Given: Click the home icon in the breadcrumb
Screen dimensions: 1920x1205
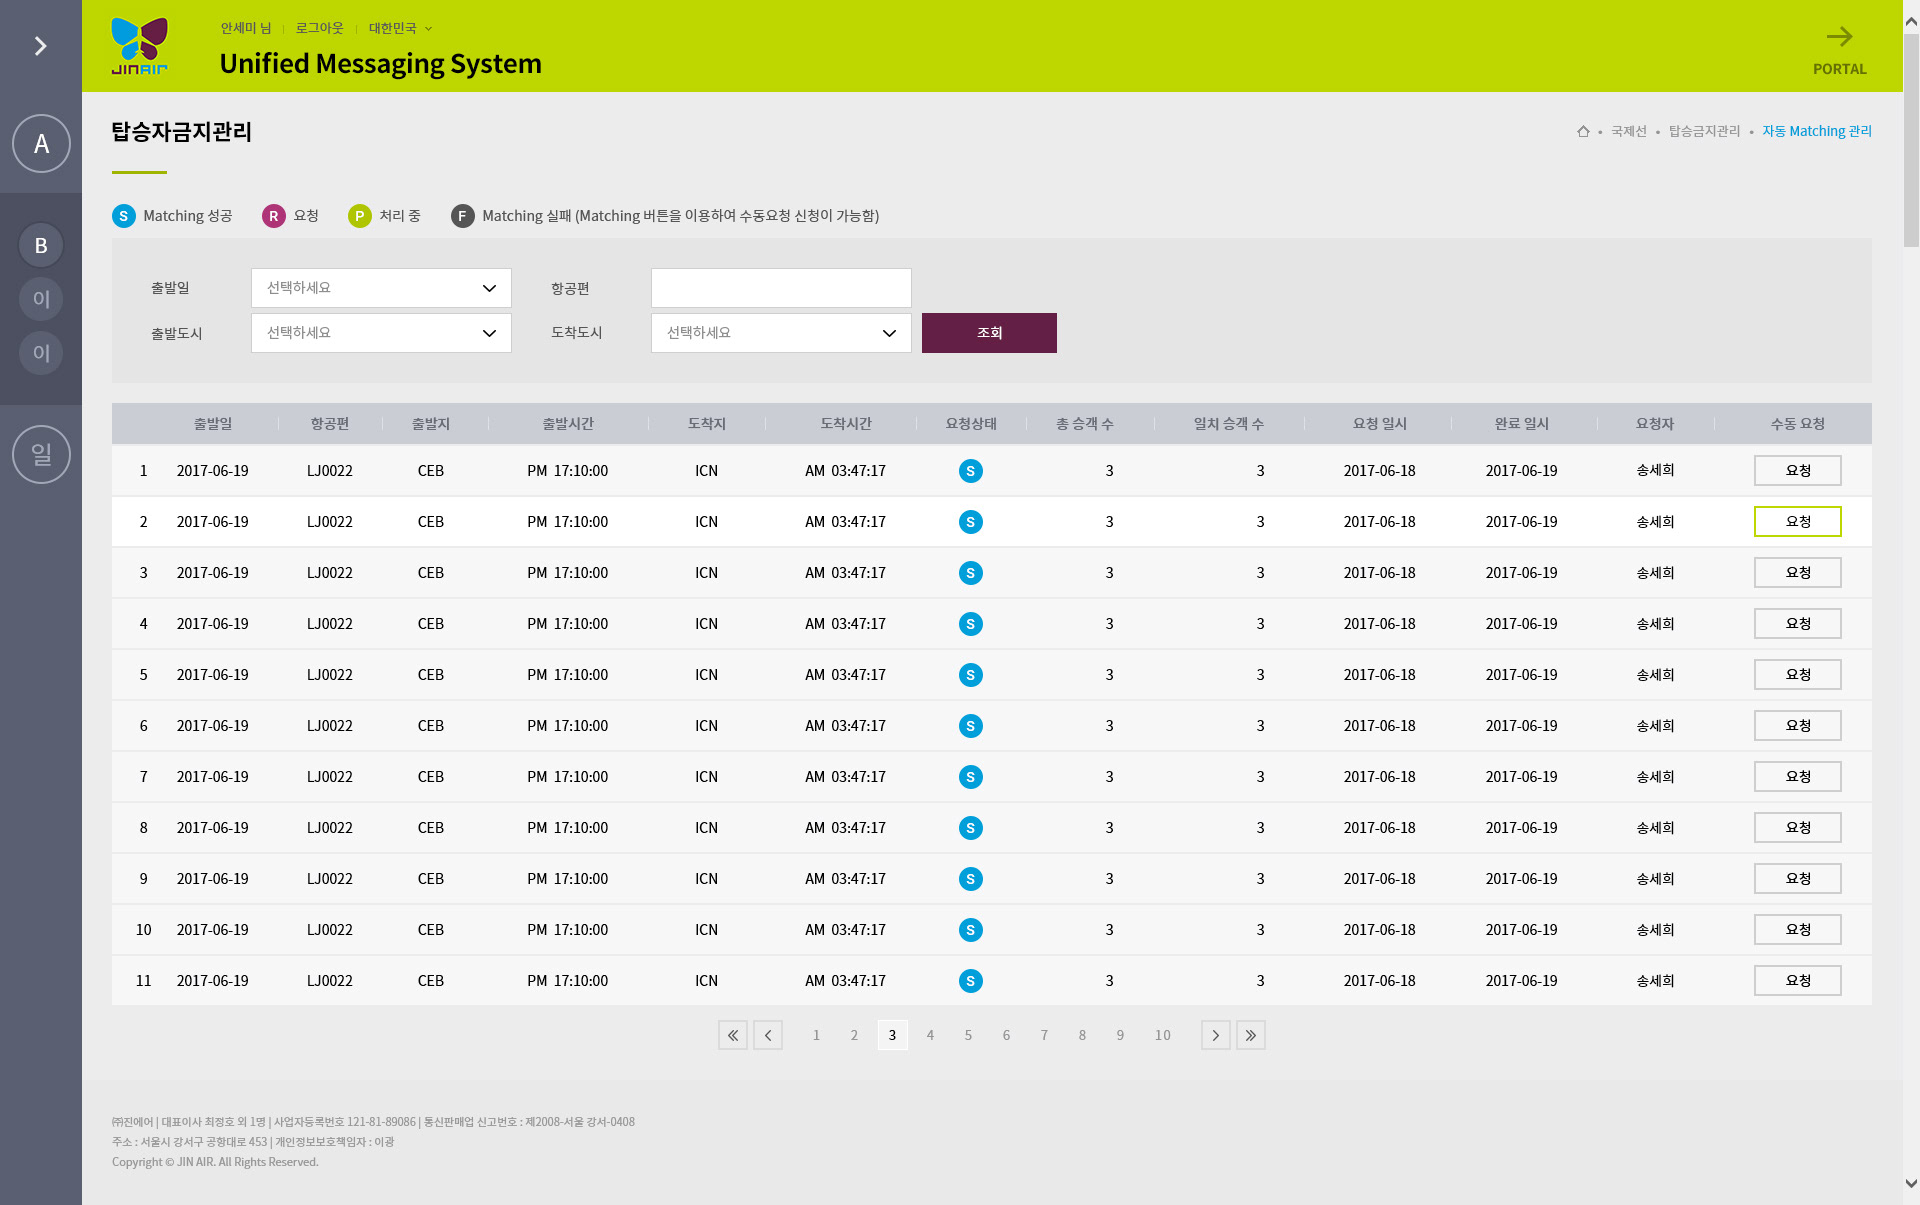Looking at the screenshot, I should point(1583,131).
